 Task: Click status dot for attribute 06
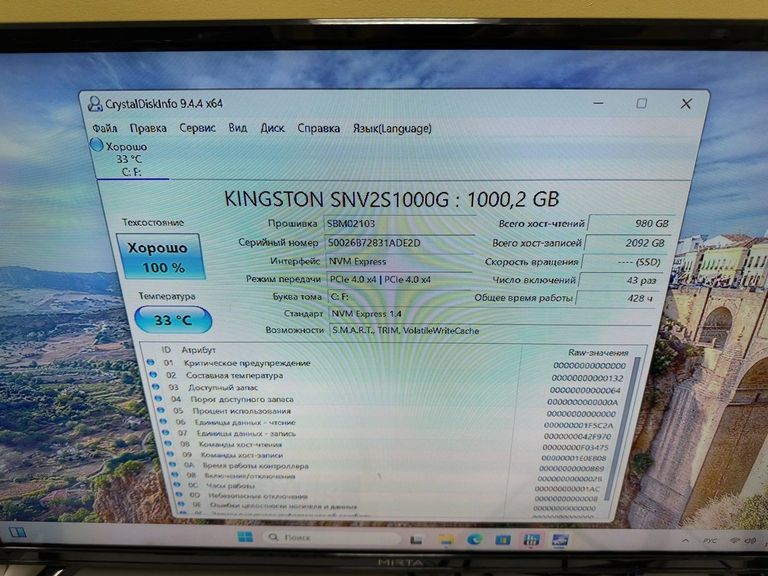[x=163, y=421]
